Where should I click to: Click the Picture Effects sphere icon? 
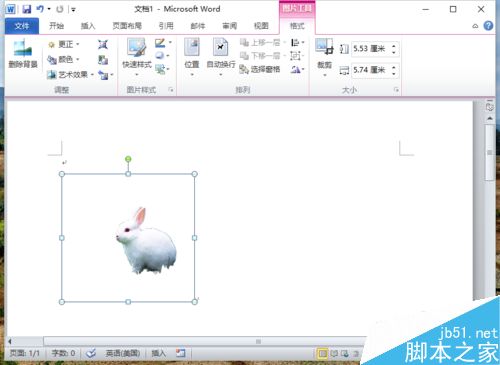(x=160, y=55)
